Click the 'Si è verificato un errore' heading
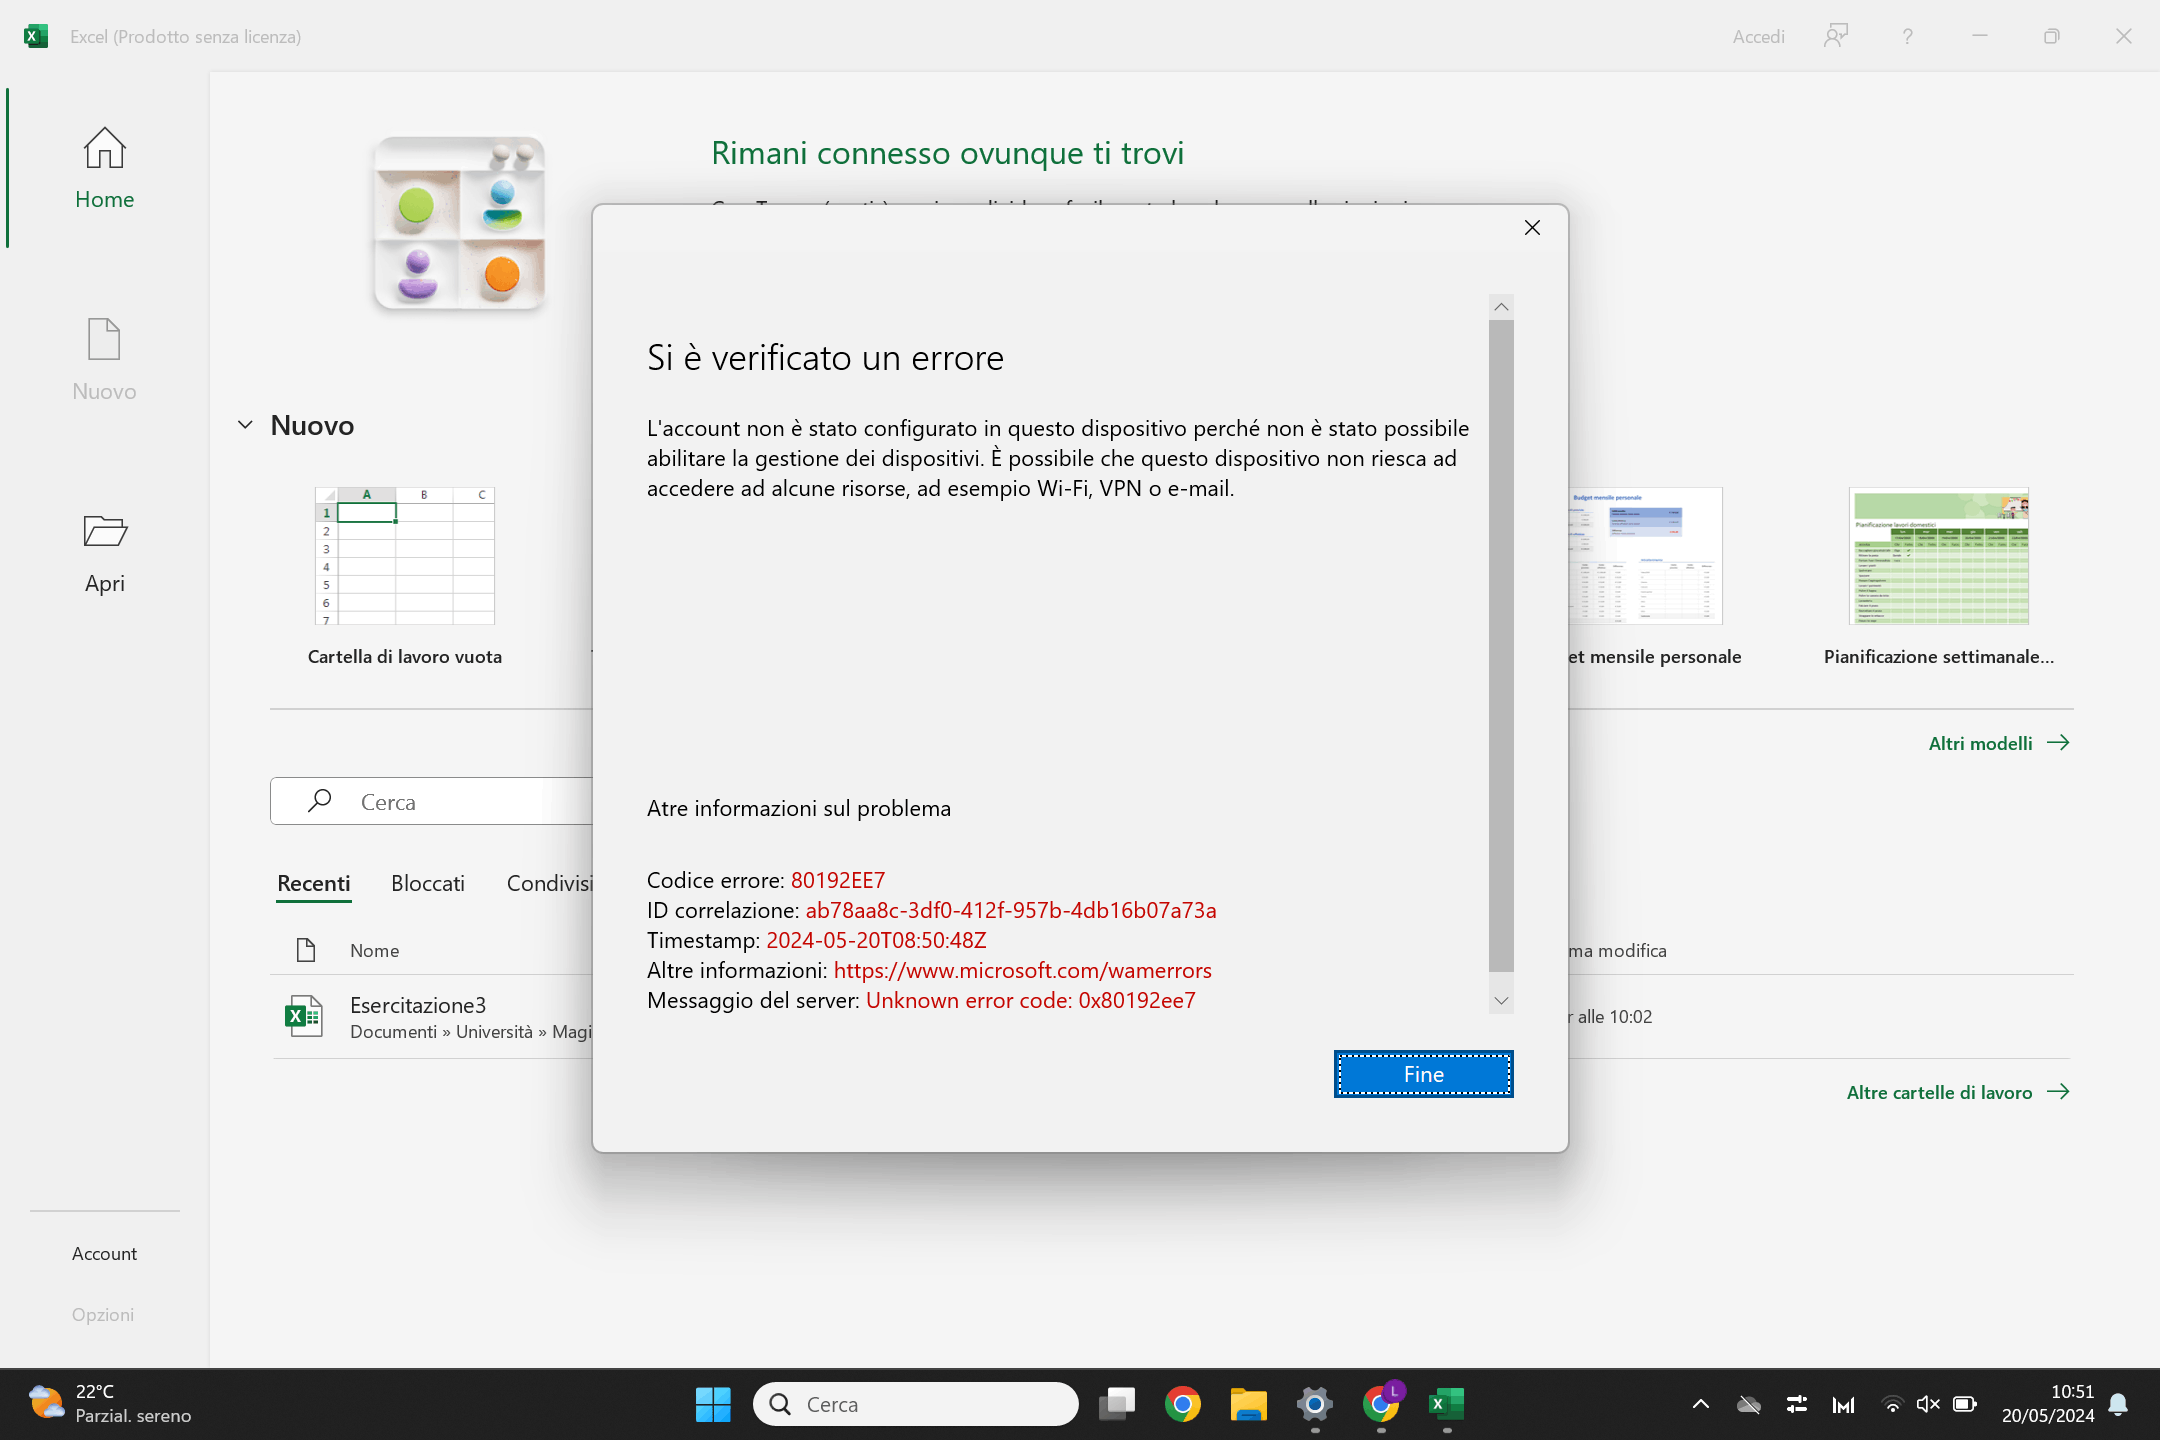This screenshot has height=1440, width=2160. [x=825, y=358]
